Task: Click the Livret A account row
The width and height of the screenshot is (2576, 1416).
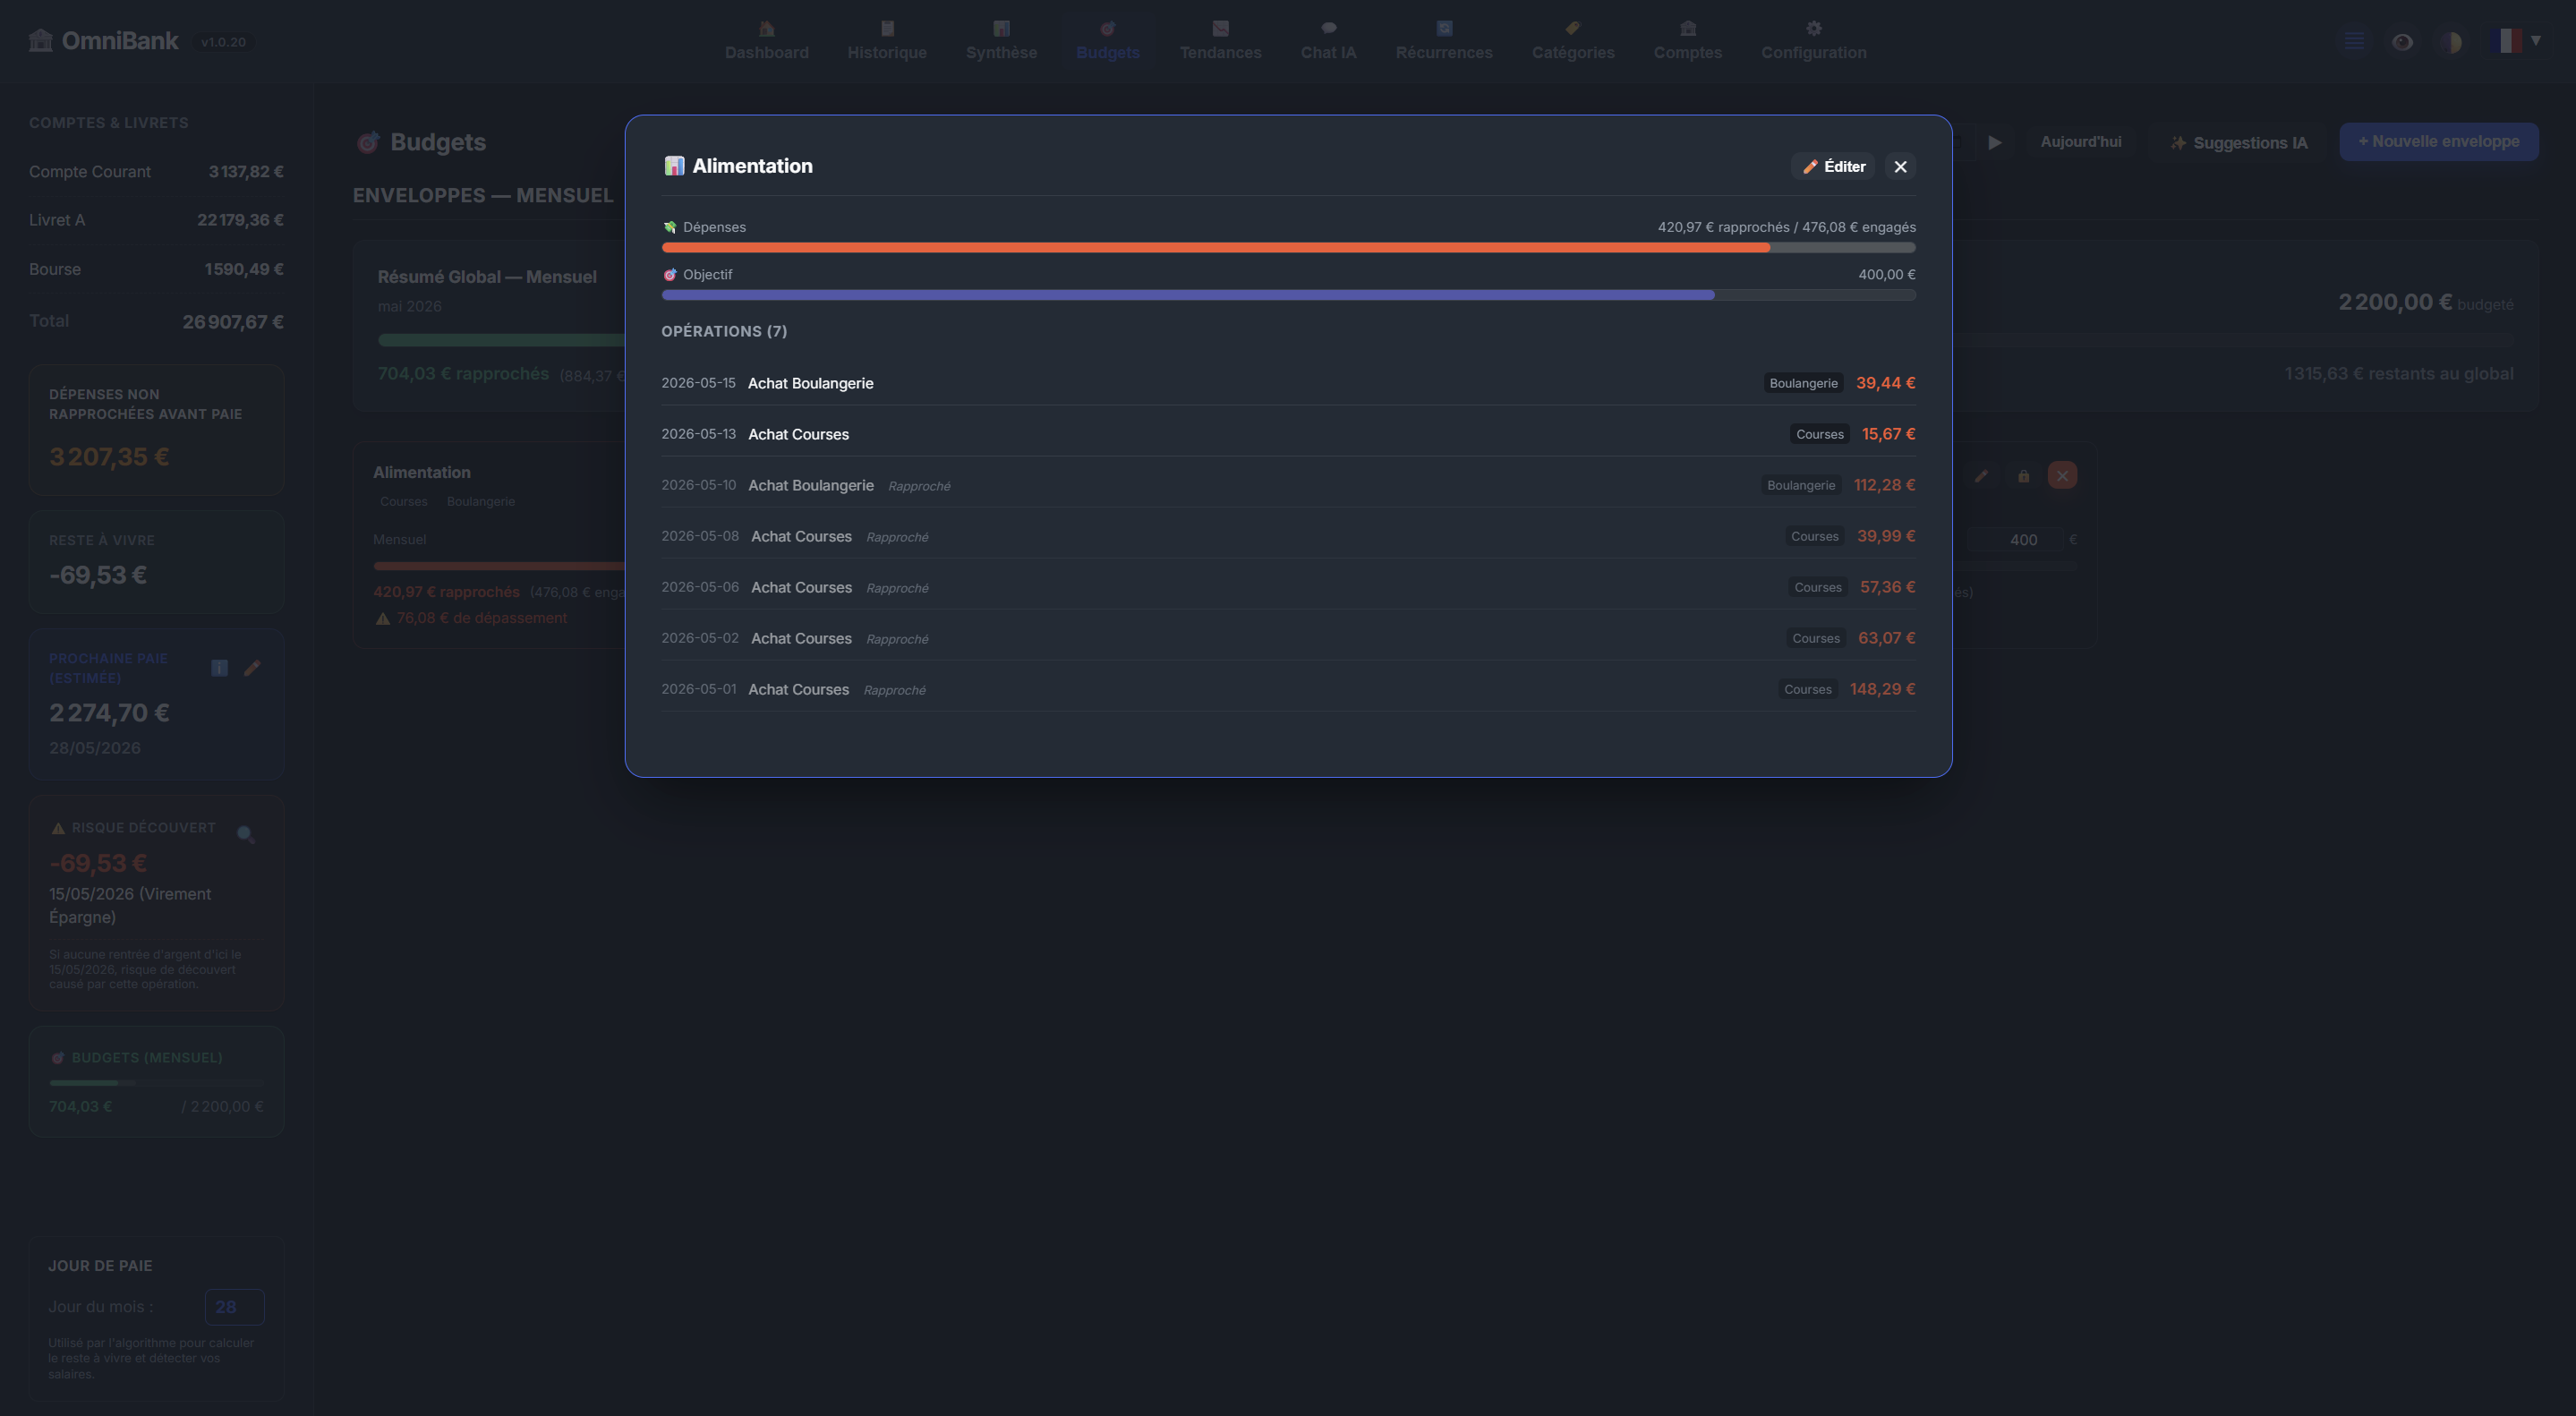Action: (156, 220)
